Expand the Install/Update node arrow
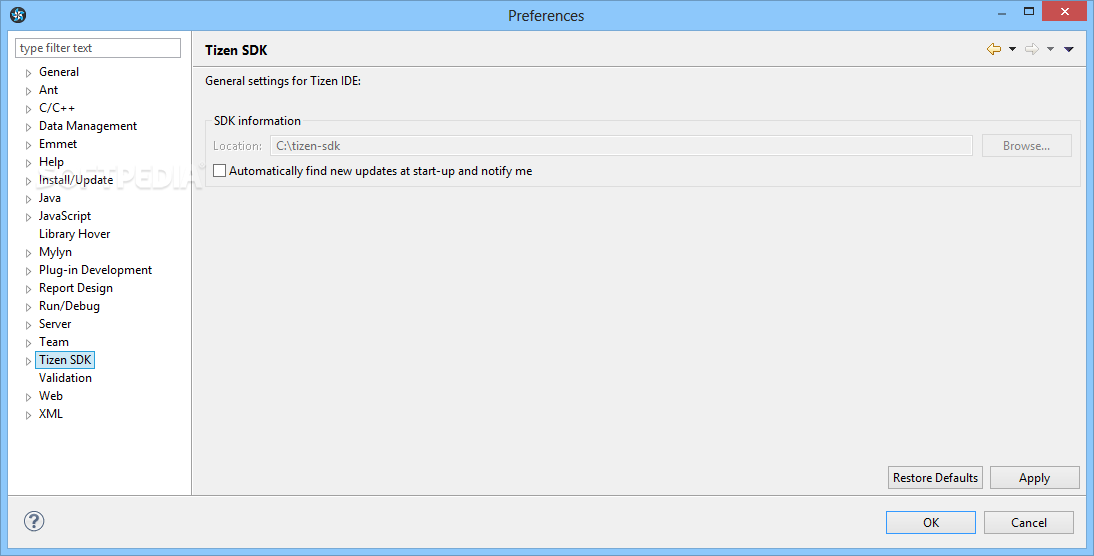Image resolution: width=1094 pixels, height=556 pixels. pos(29,181)
